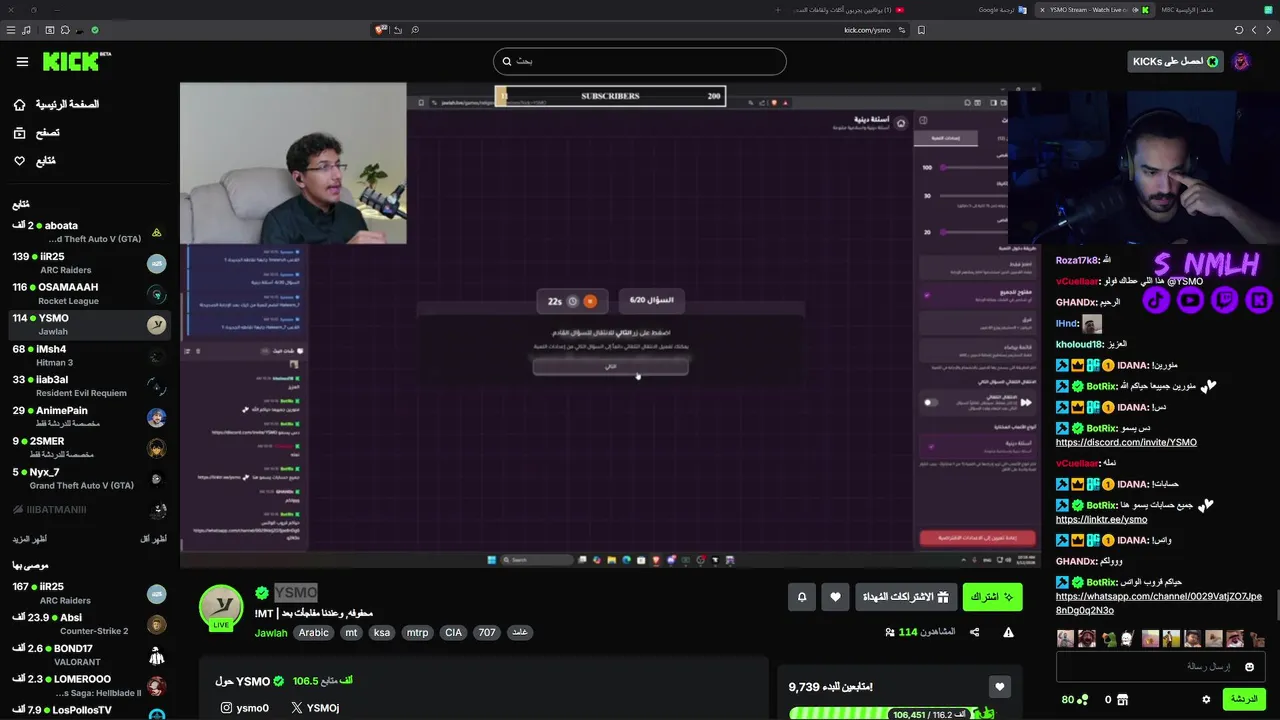Open aboata channel in followed list
This screenshot has height=720, width=1280.
(x=89, y=232)
